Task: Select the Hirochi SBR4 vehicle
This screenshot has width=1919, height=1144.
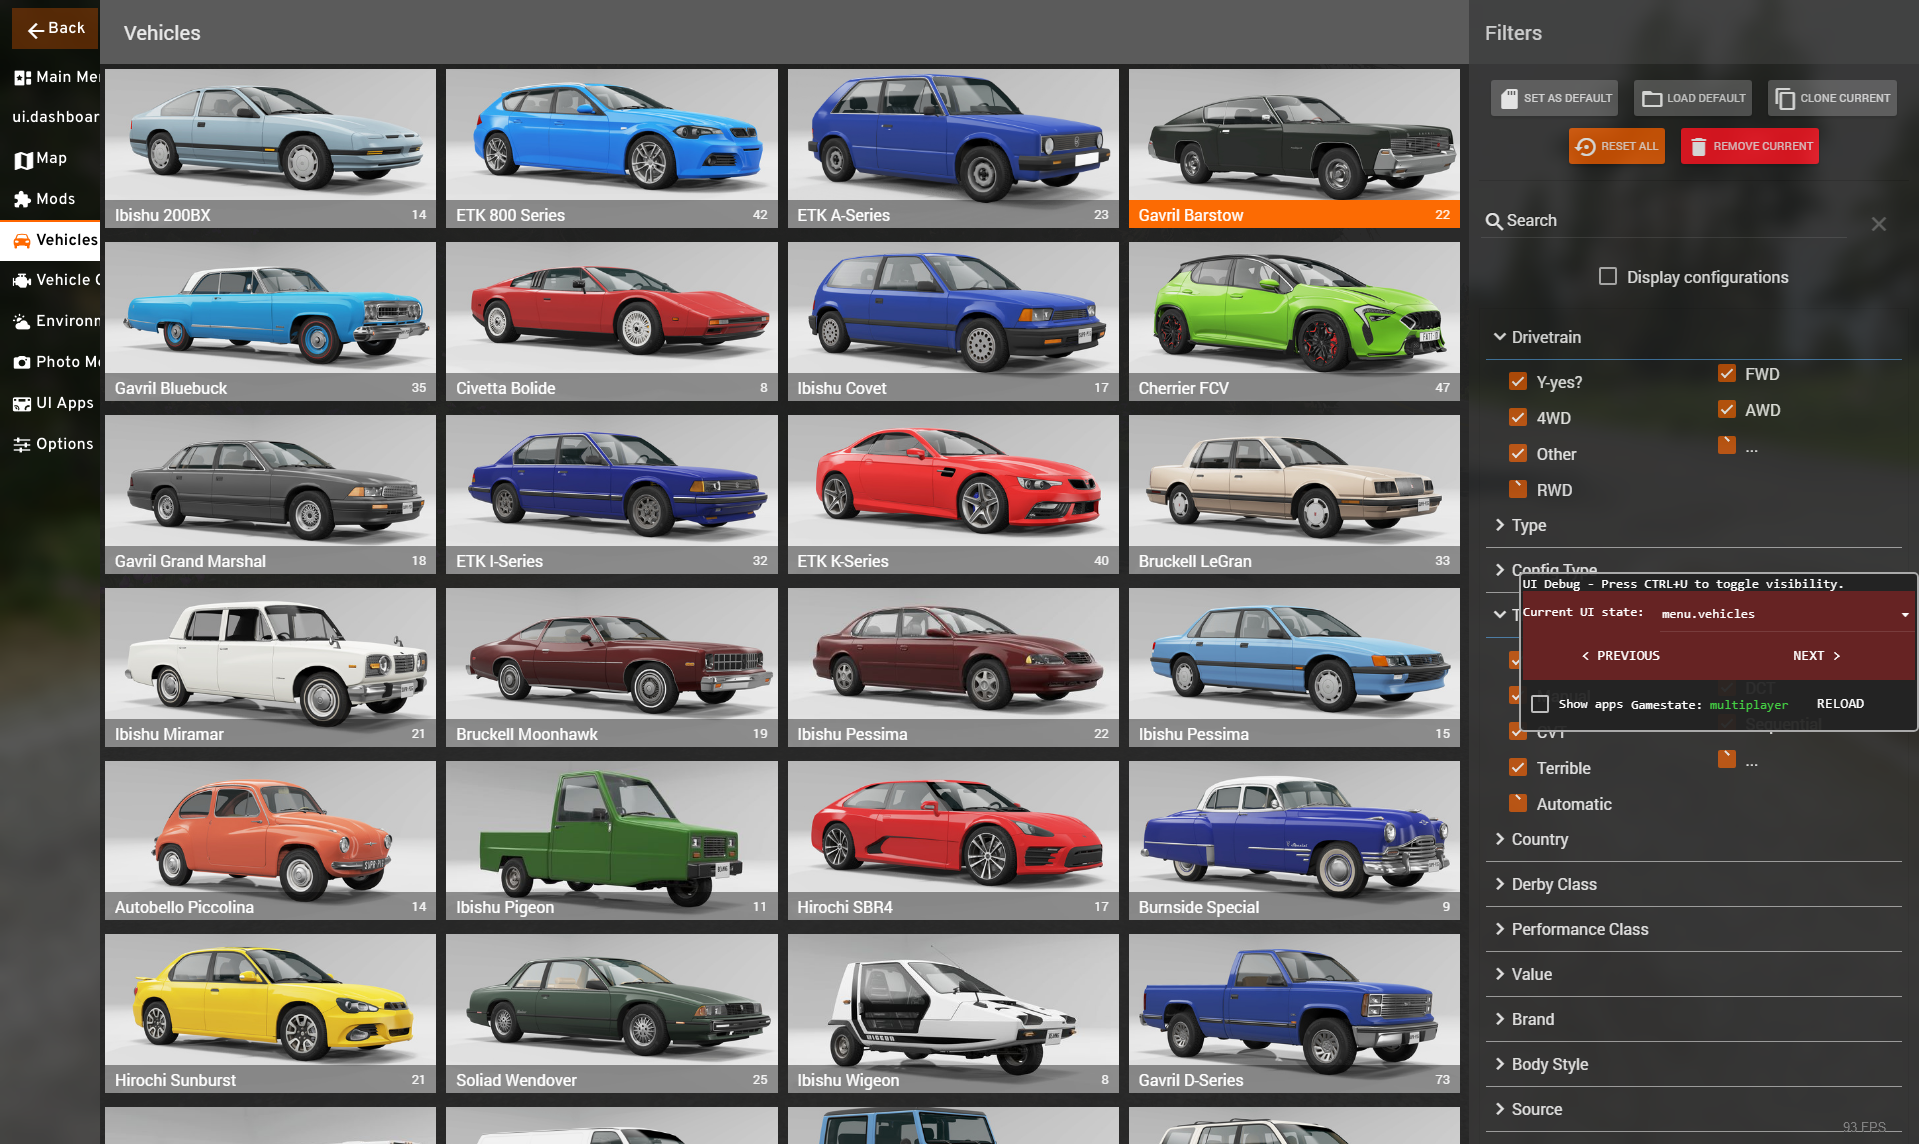Action: click(953, 840)
